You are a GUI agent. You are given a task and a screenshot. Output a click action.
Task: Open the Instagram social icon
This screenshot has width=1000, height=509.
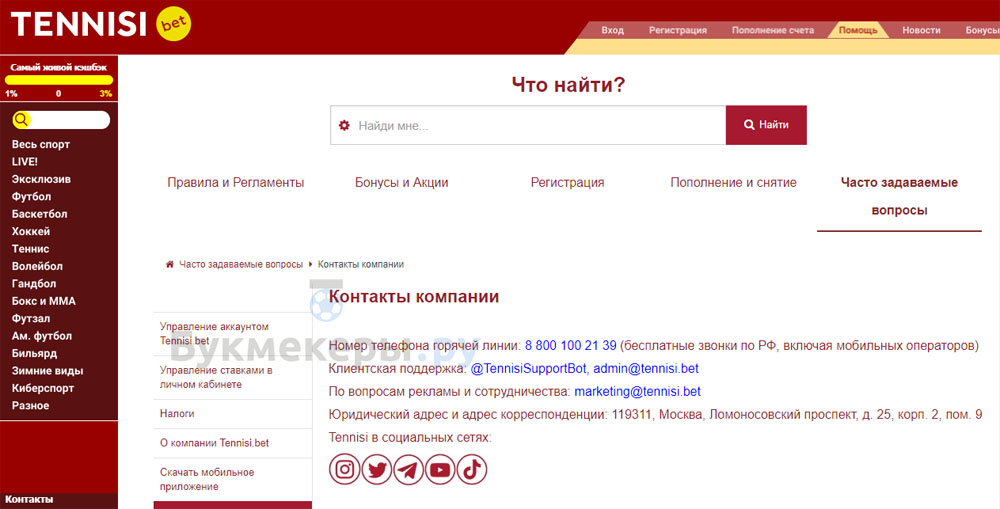pyautogui.click(x=345, y=469)
